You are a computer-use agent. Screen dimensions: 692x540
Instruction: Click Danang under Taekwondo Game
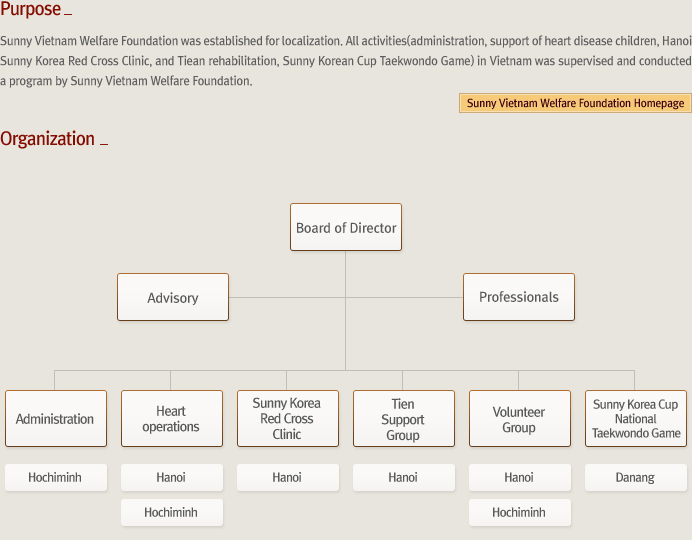click(636, 477)
